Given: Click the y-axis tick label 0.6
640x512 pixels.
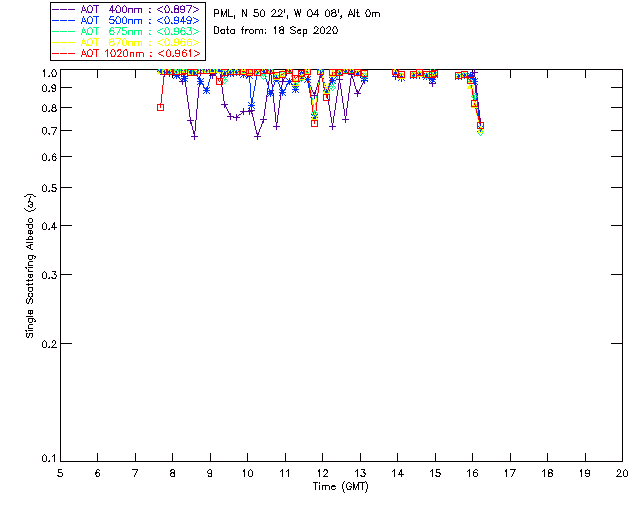Looking at the screenshot, I should point(49,157).
